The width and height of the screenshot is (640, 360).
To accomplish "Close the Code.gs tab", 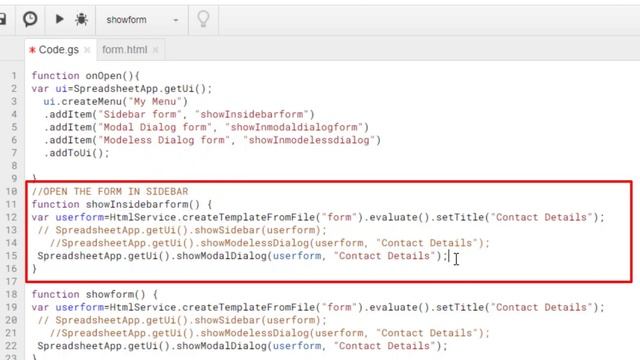I will pos(87,50).
